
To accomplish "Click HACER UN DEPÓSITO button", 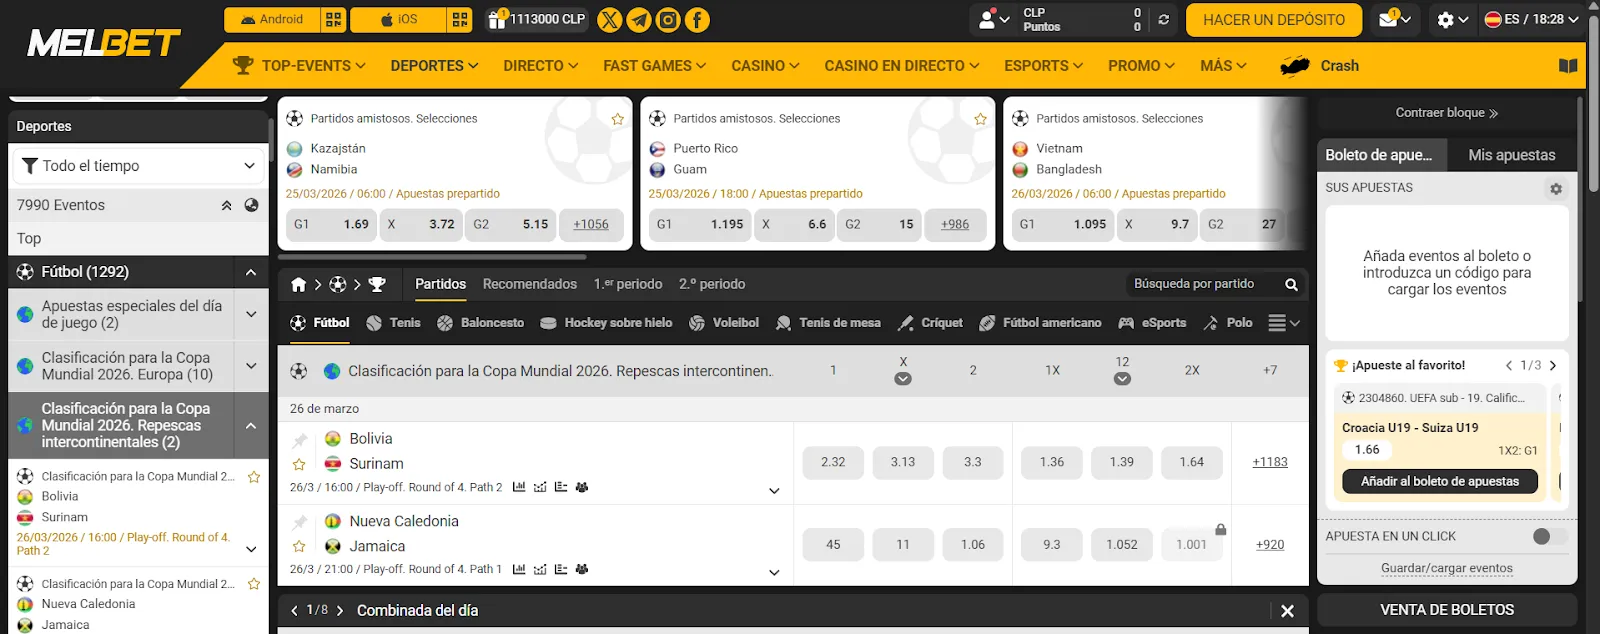I will pyautogui.click(x=1274, y=20).
